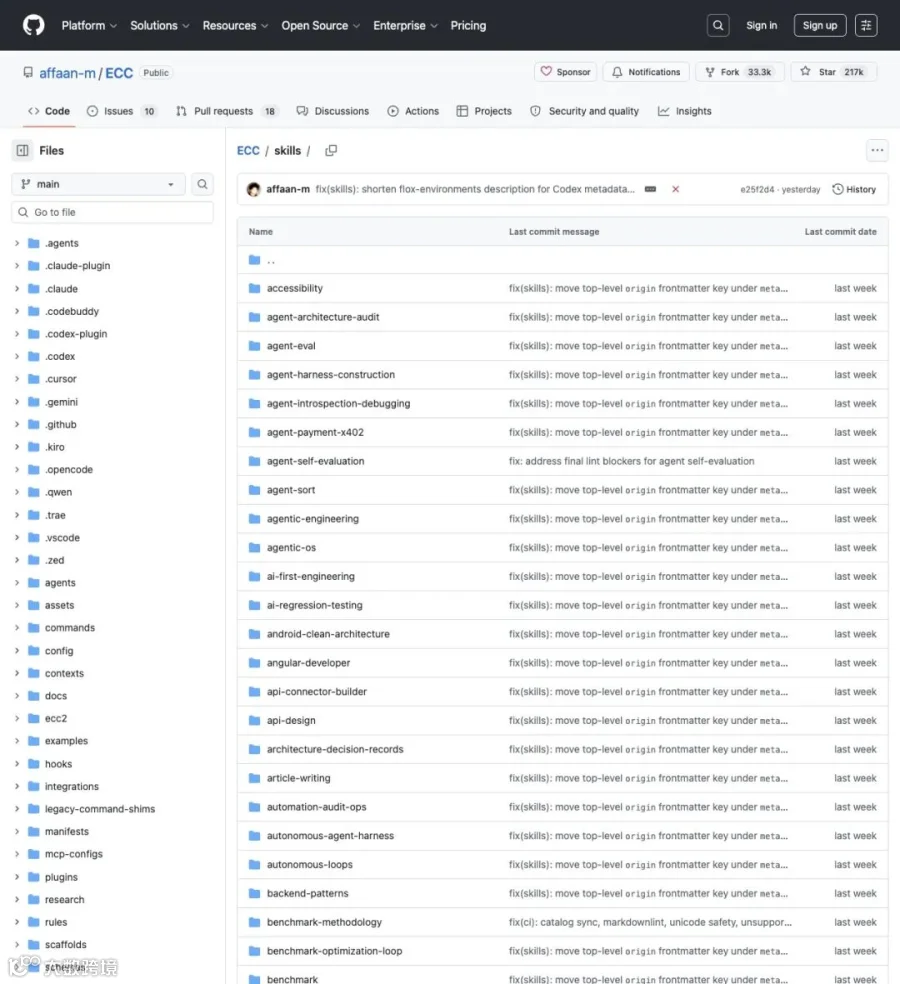Open the Platform dropdown menu
Image resolution: width=900 pixels, height=984 pixels.
tap(89, 26)
